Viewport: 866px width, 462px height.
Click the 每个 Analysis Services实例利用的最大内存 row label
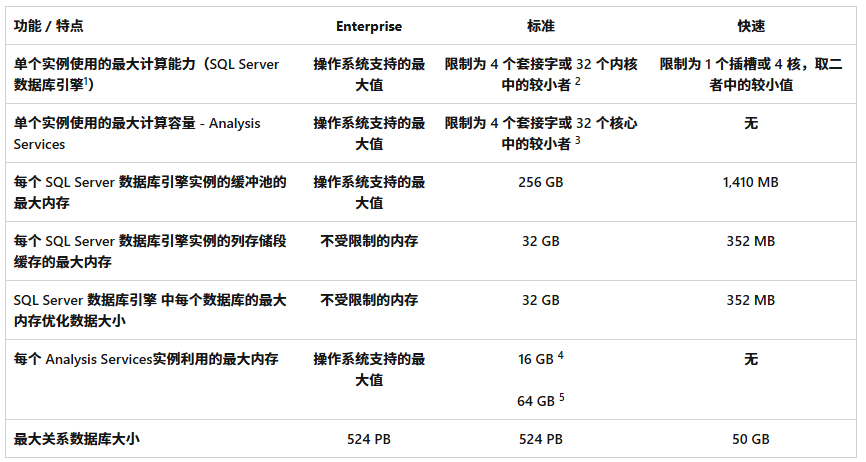146,359
